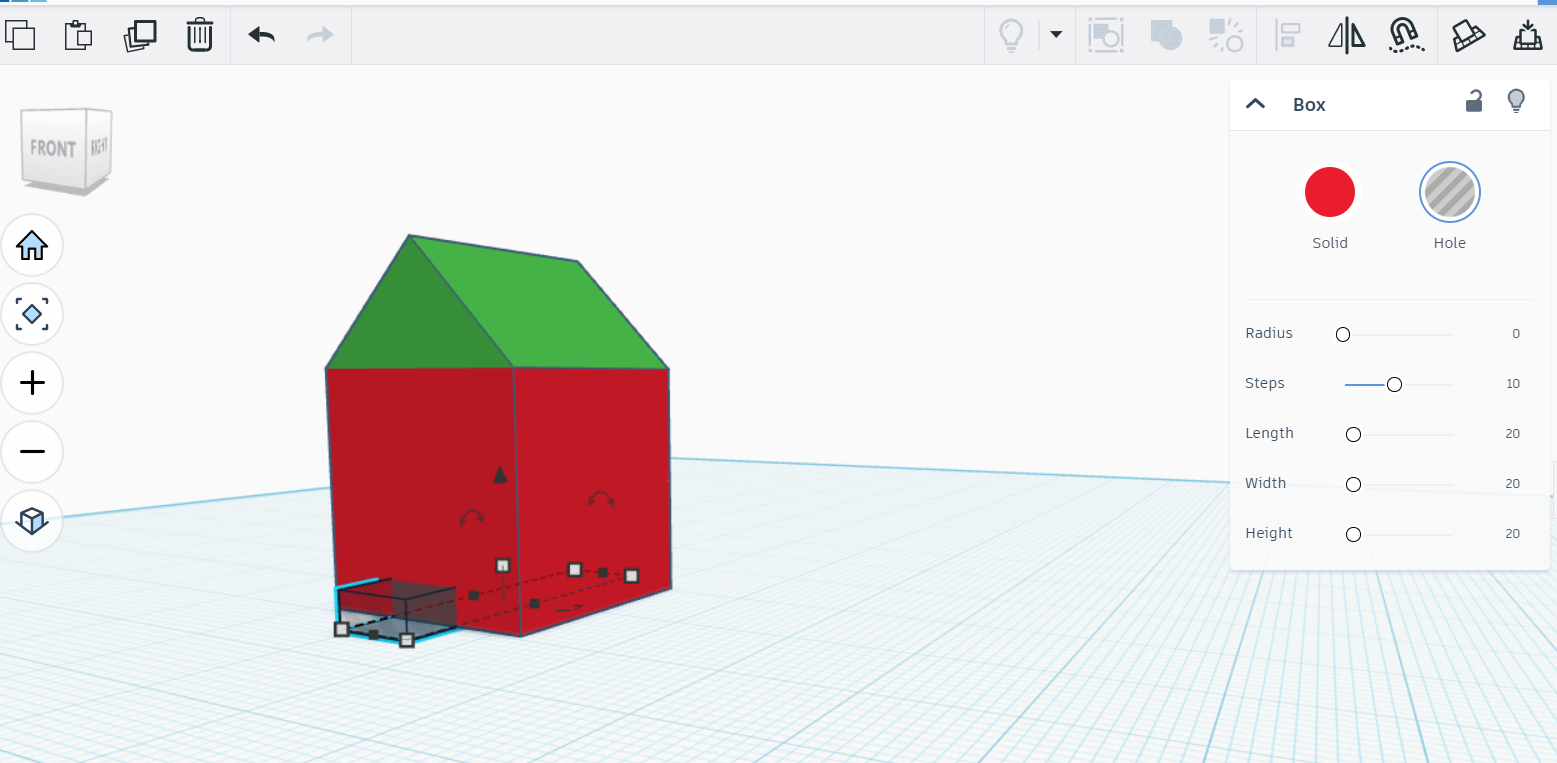Screen dimensions: 1557x763
Task: Reset to Home view
Action: (32, 245)
